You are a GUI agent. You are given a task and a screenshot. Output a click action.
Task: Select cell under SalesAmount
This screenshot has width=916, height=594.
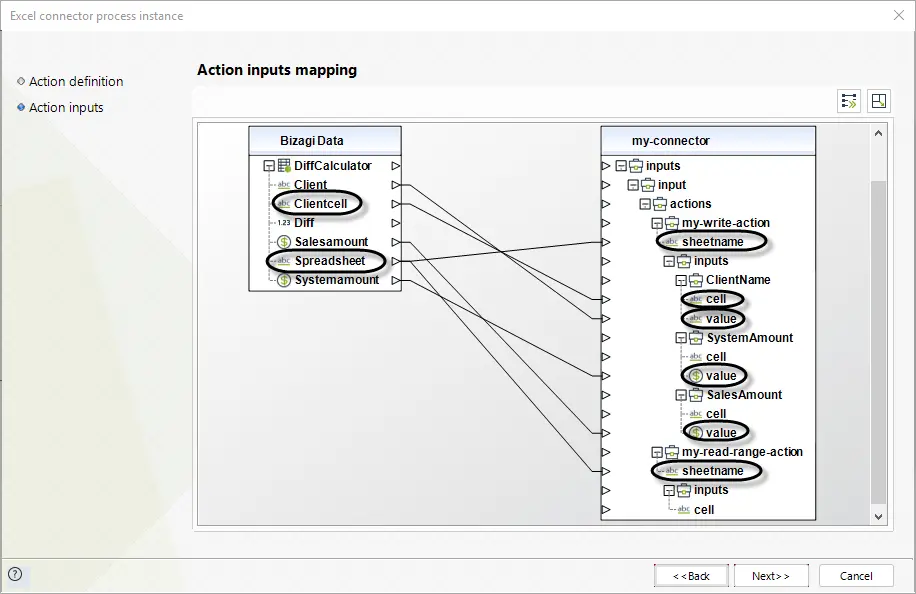pyautogui.click(x=716, y=414)
